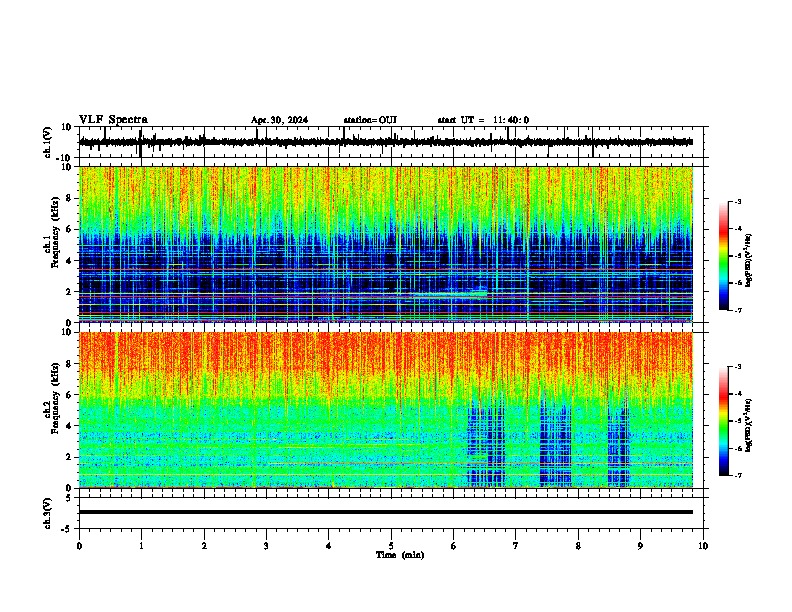Click the '-7' label on ch.1 colorbar
The image size is (792, 612).
[738, 310]
